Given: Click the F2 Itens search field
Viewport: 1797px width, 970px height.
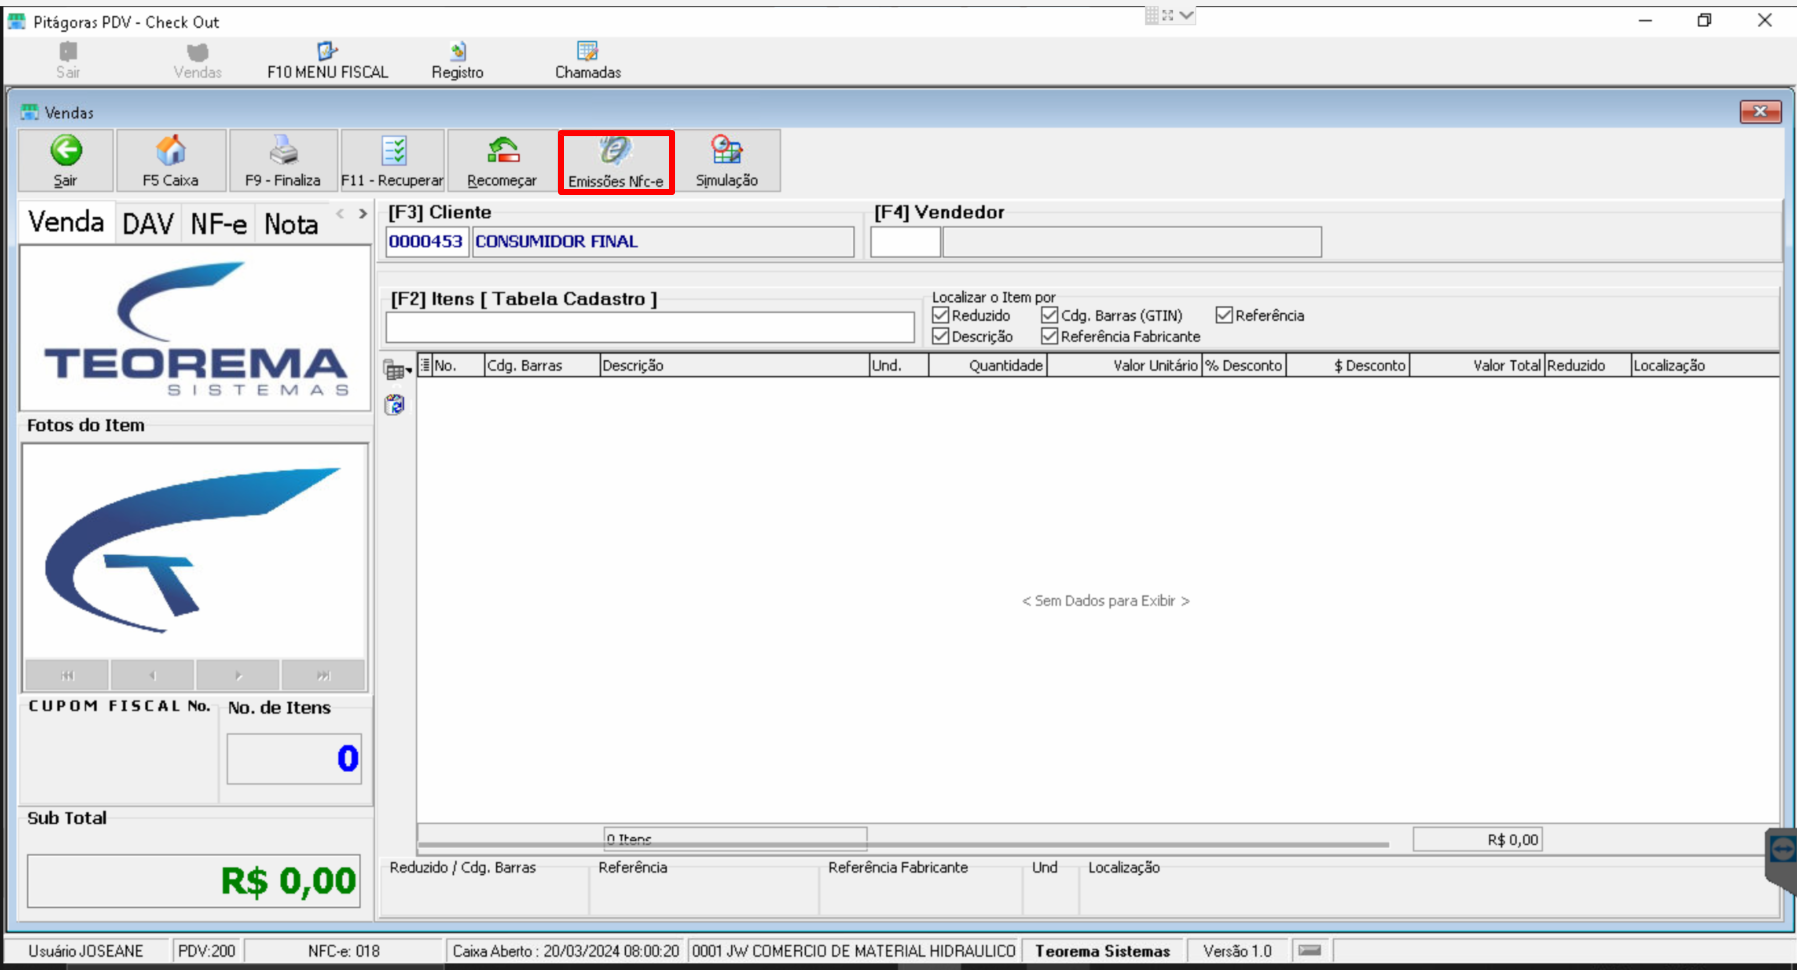Looking at the screenshot, I should [x=650, y=327].
